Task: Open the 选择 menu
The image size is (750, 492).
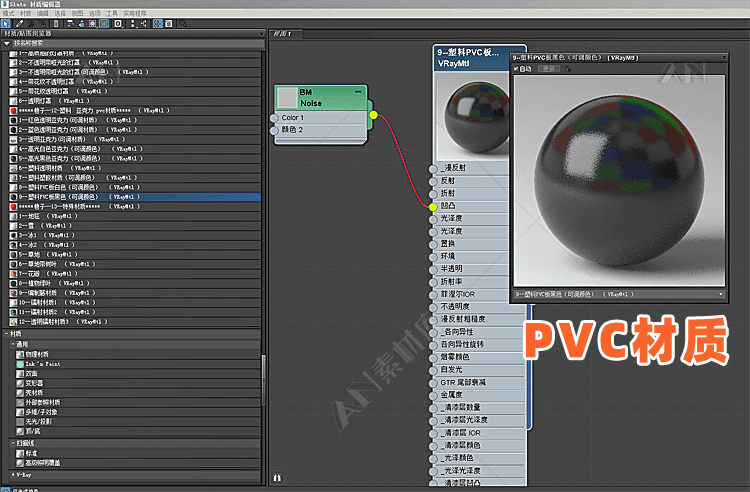Action: (60, 13)
